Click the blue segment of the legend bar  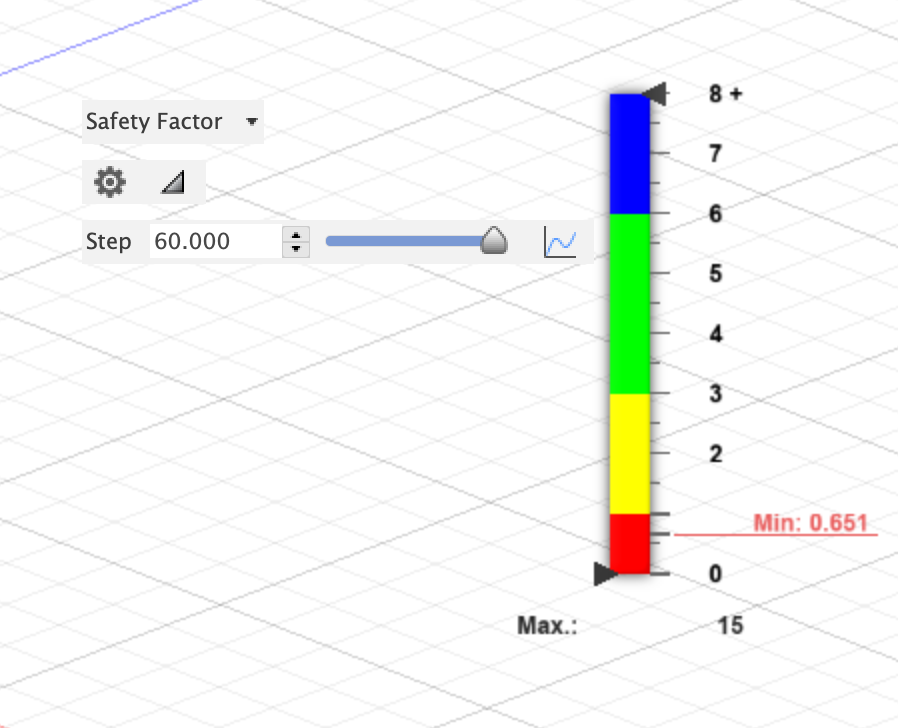pos(627,150)
